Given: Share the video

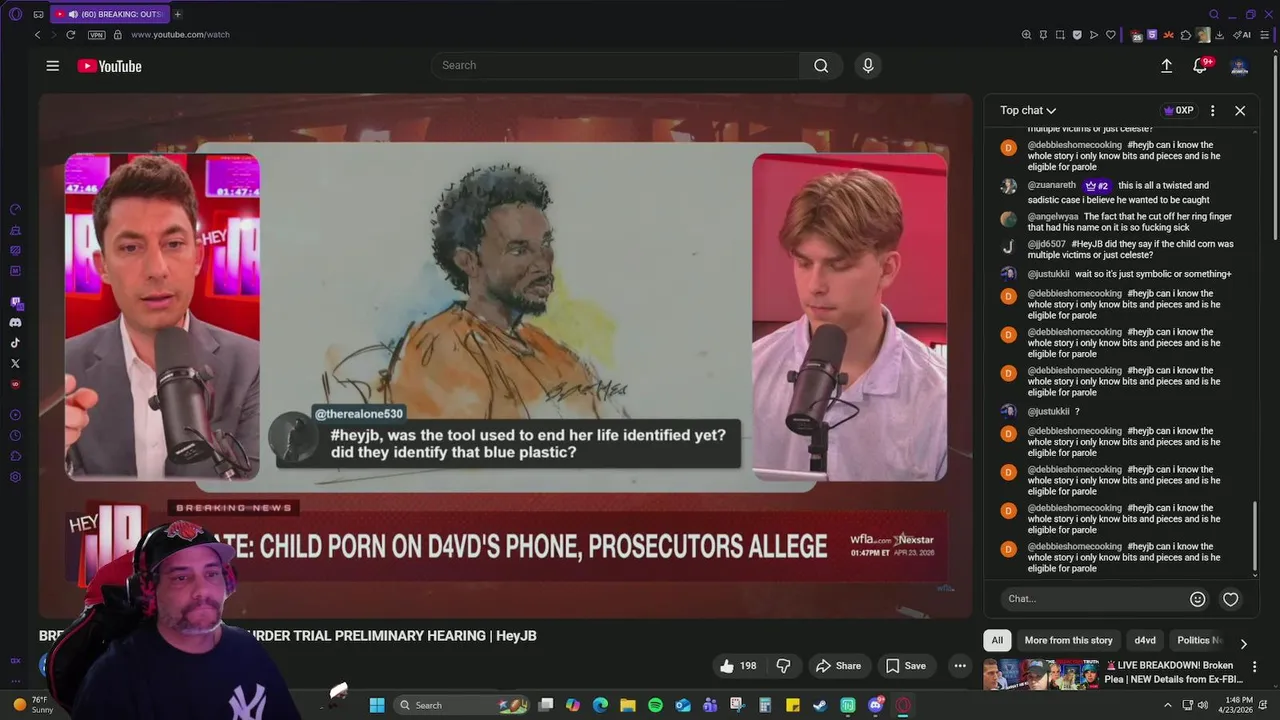Looking at the screenshot, I should click(838, 666).
